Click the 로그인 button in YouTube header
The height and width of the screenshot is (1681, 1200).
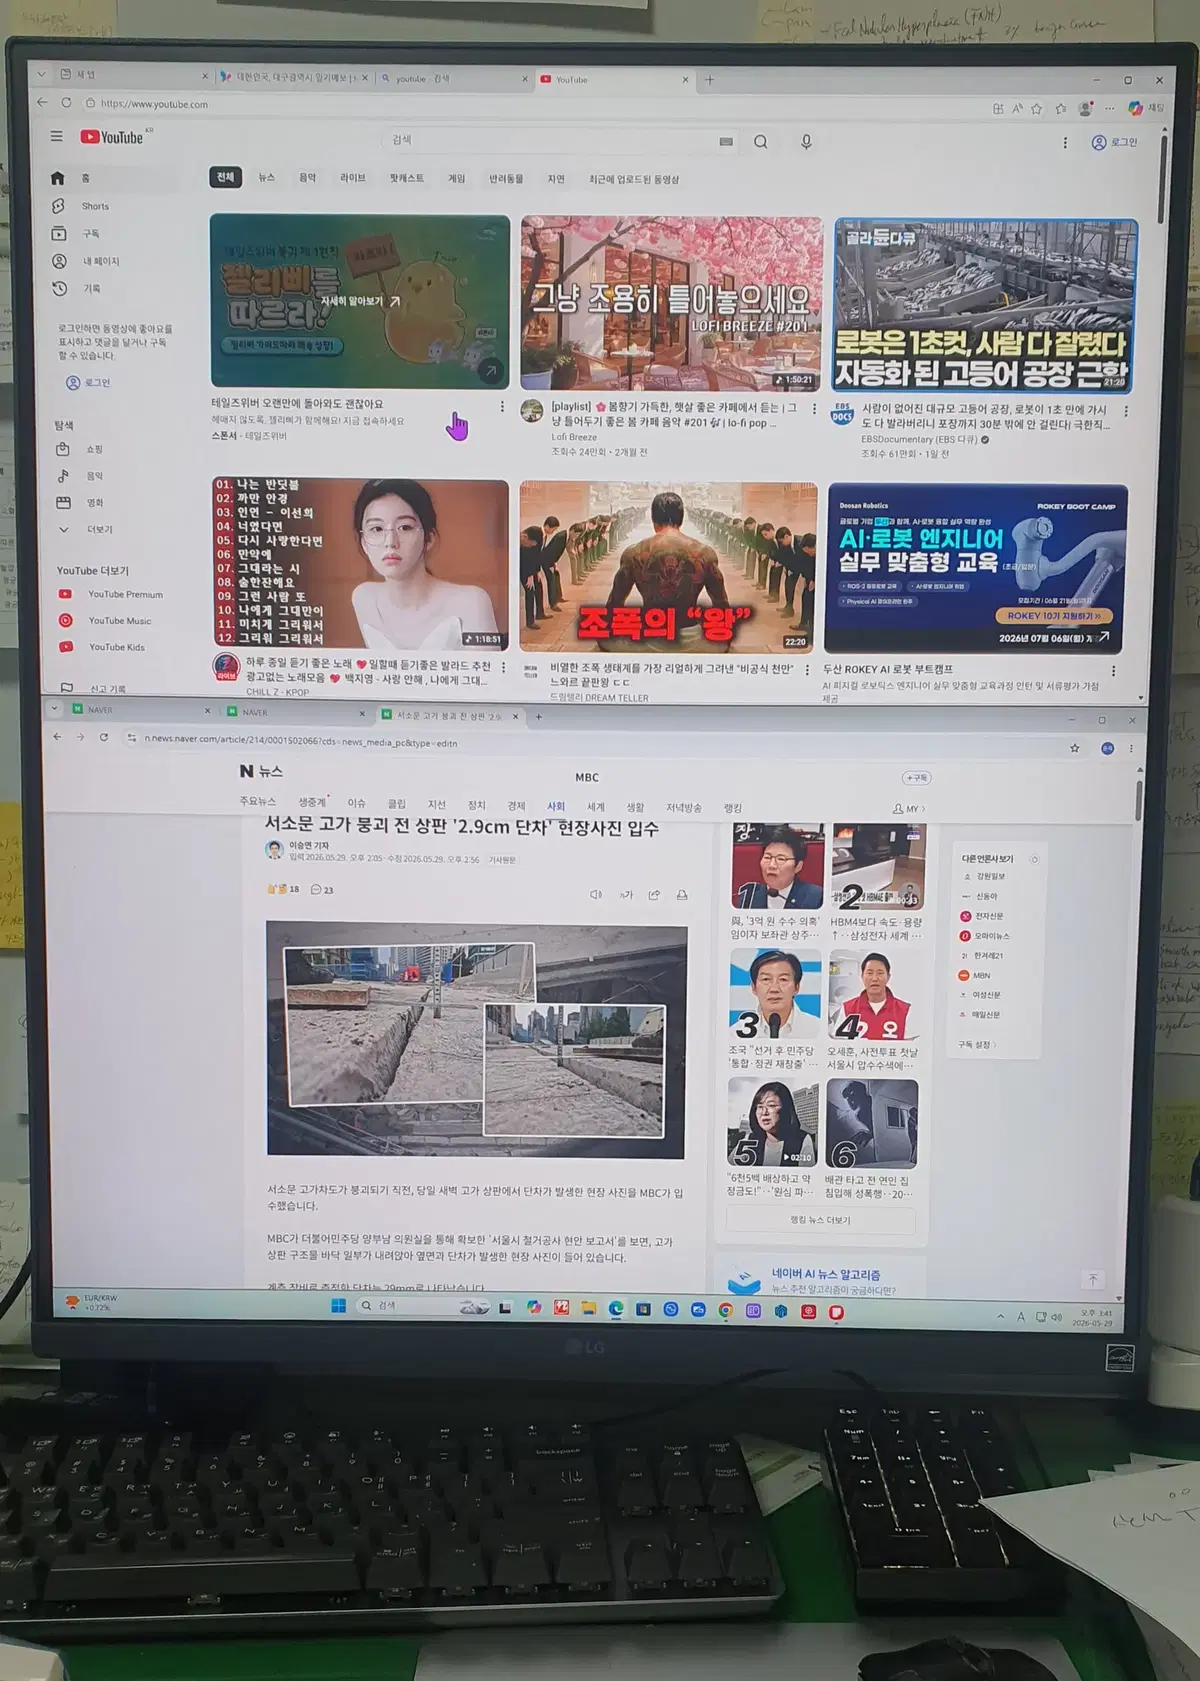coord(1115,142)
